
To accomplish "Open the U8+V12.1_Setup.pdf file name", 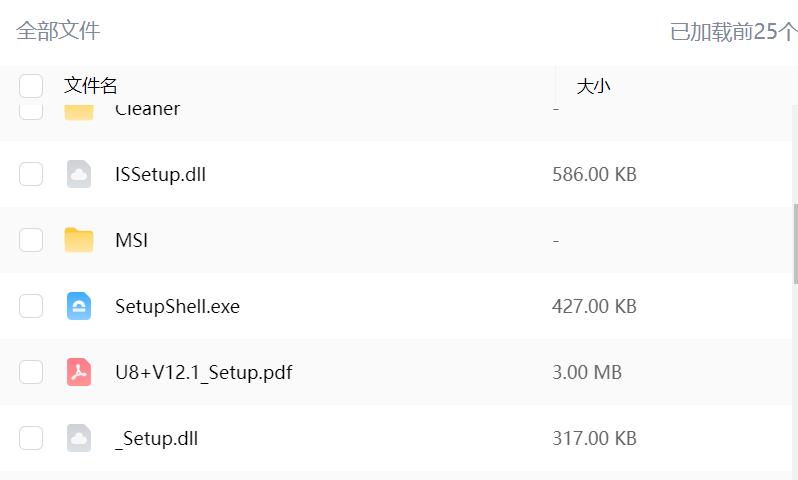I will [x=203, y=372].
